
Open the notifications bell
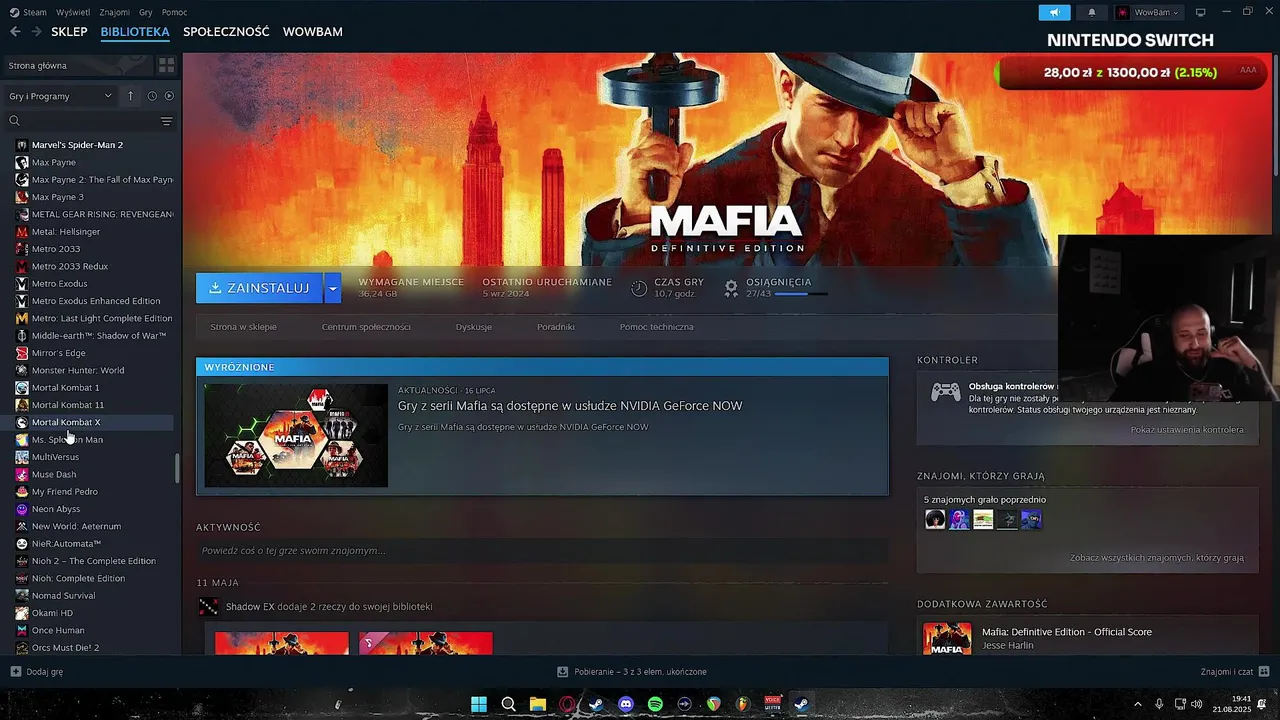click(x=1091, y=12)
